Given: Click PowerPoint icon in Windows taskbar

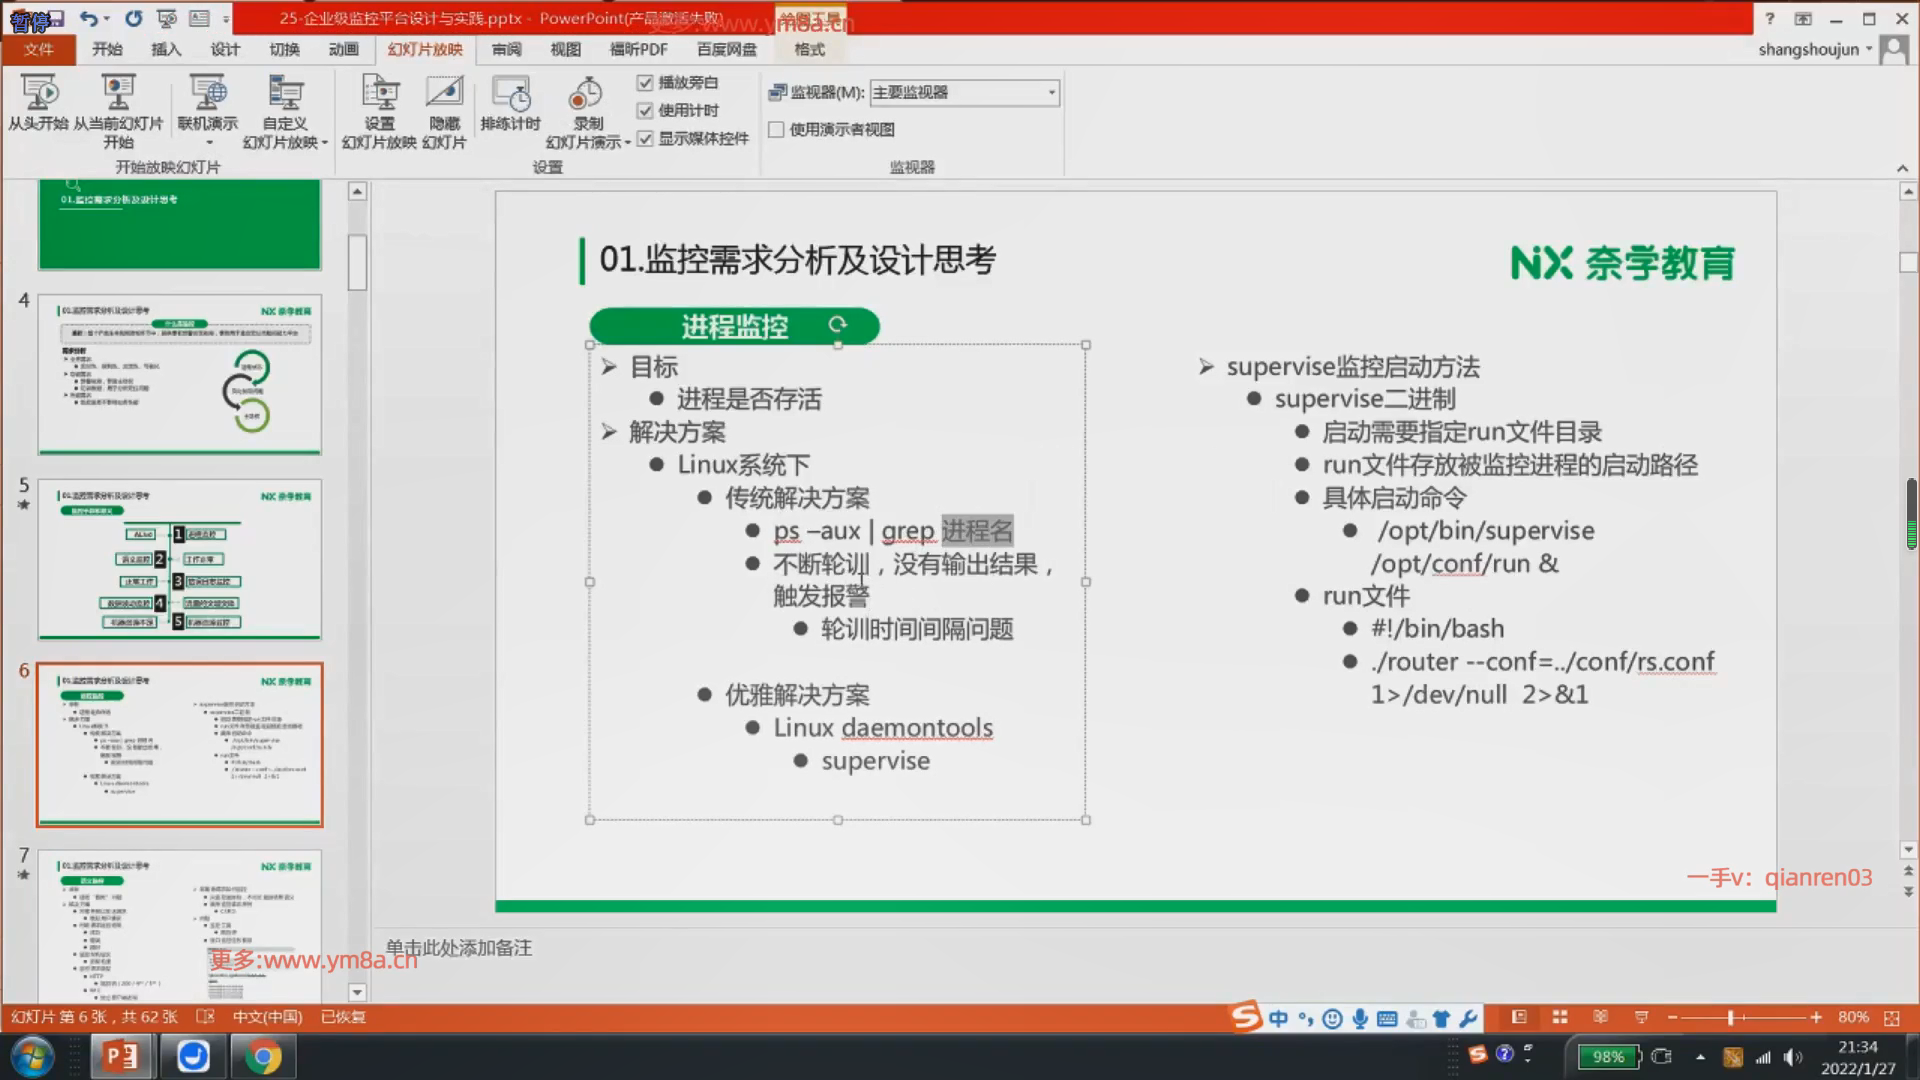Looking at the screenshot, I should click(x=121, y=1056).
